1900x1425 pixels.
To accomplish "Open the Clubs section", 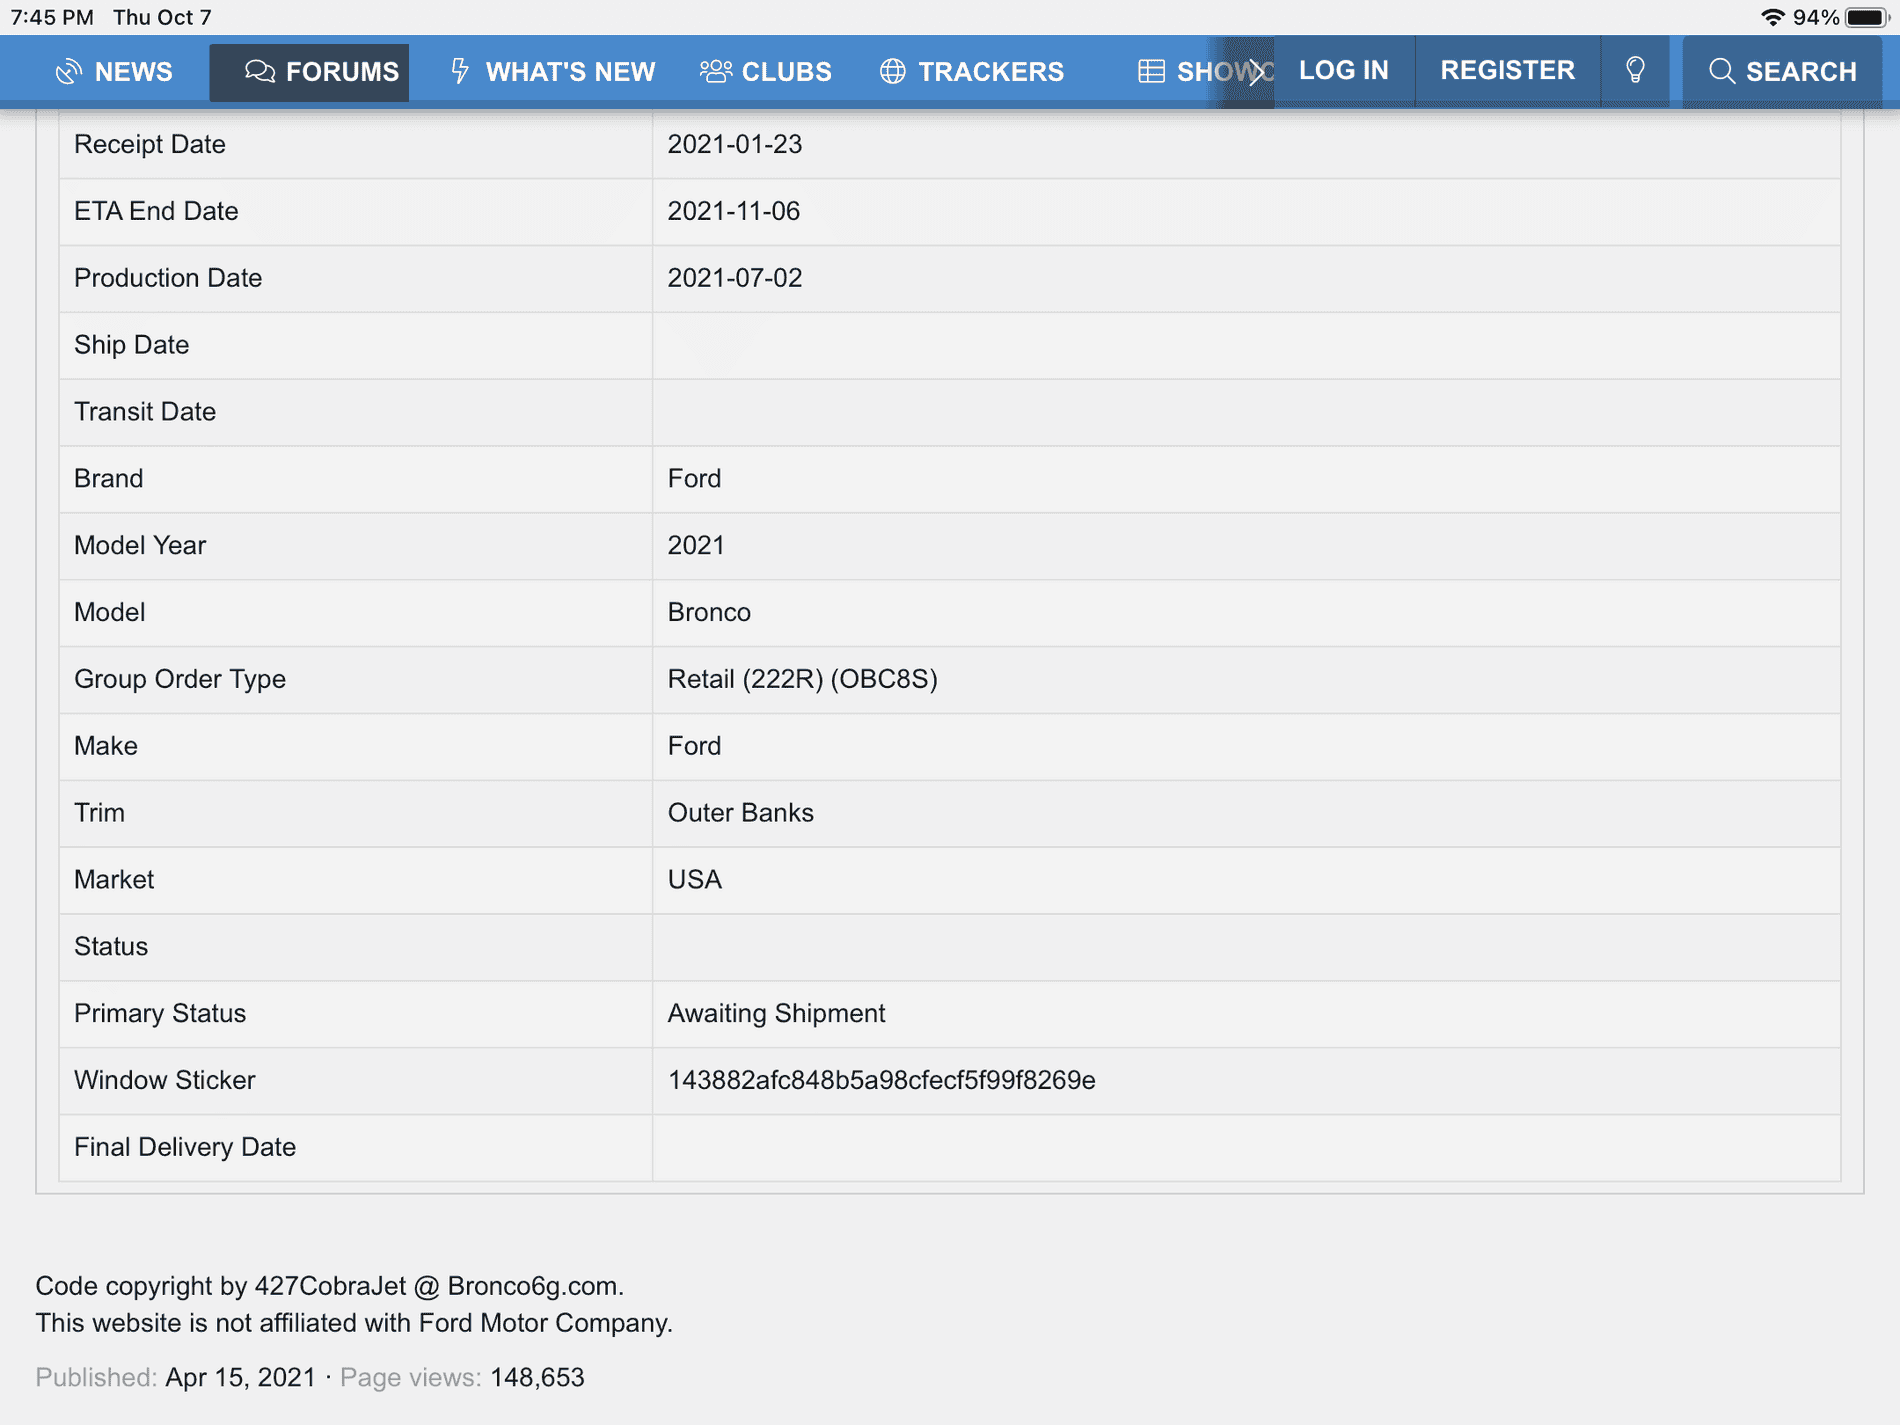I will click(766, 71).
